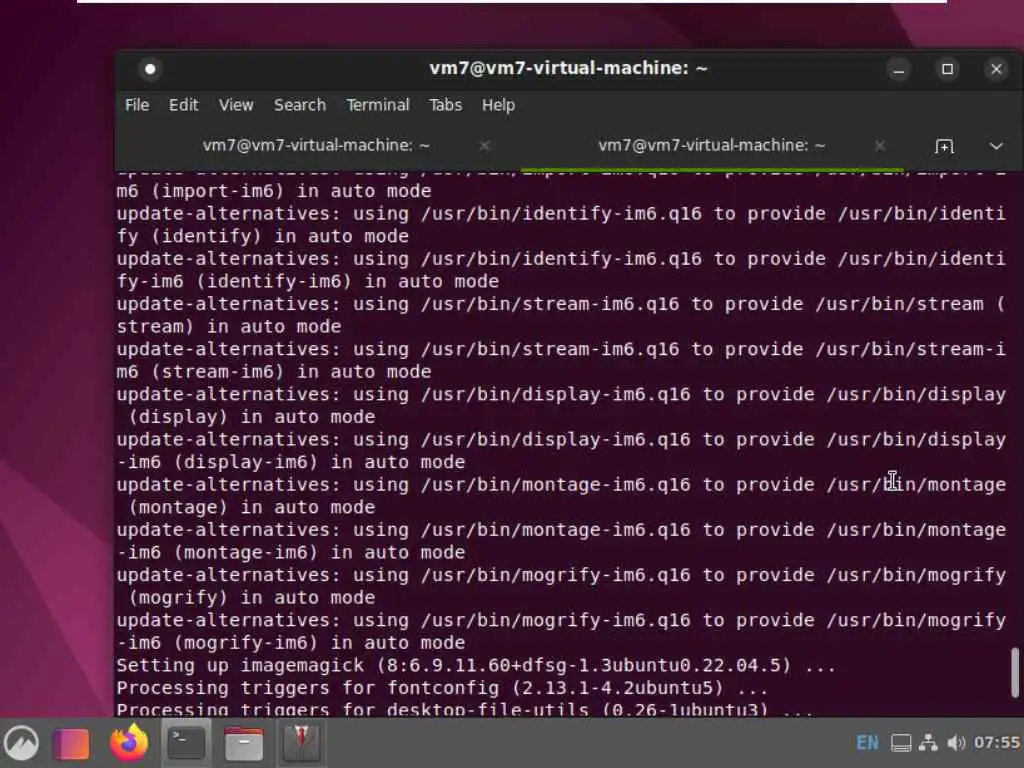Click the terminal icon in panel
Screen dimensions: 1024x768
click(x=186, y=743)
